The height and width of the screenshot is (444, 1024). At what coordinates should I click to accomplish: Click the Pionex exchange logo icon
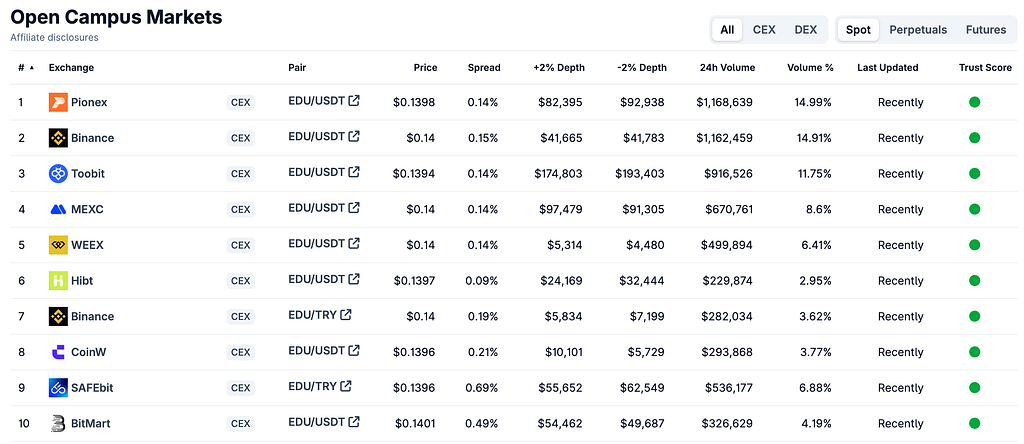click(58, 103)
